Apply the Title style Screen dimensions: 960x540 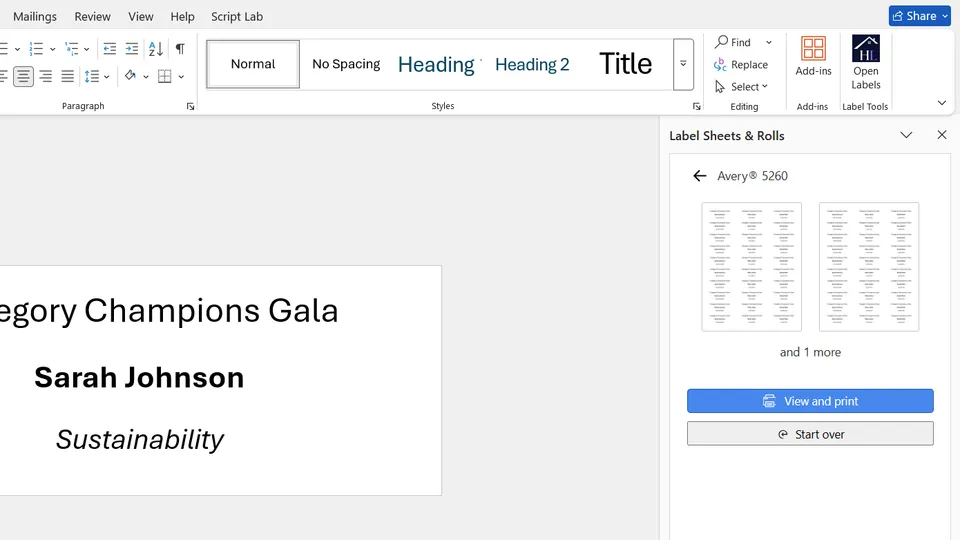[x=625, y=64]
